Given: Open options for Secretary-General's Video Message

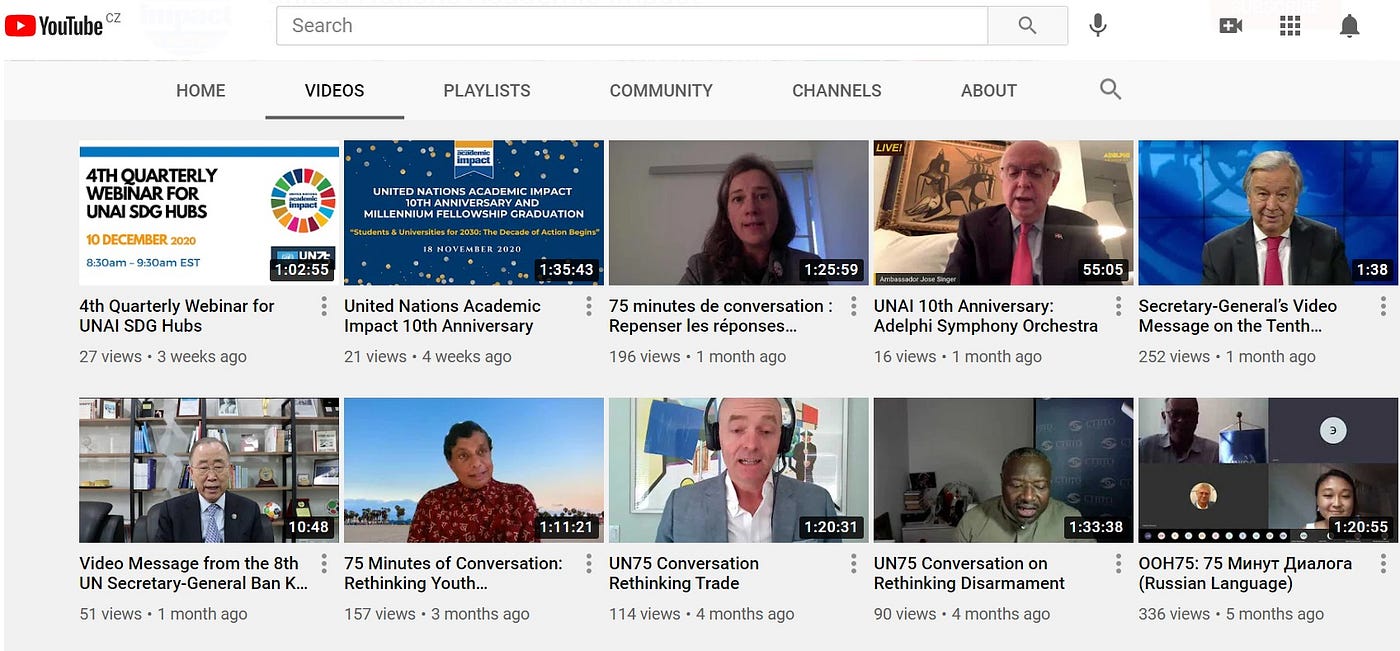Looking at the screenshot, I should point(1384,306).
